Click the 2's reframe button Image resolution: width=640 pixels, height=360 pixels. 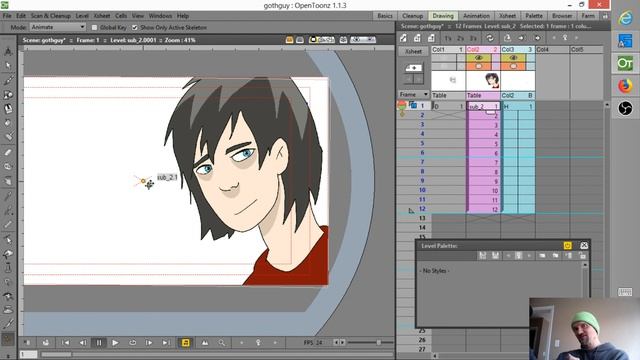point(461,38)
